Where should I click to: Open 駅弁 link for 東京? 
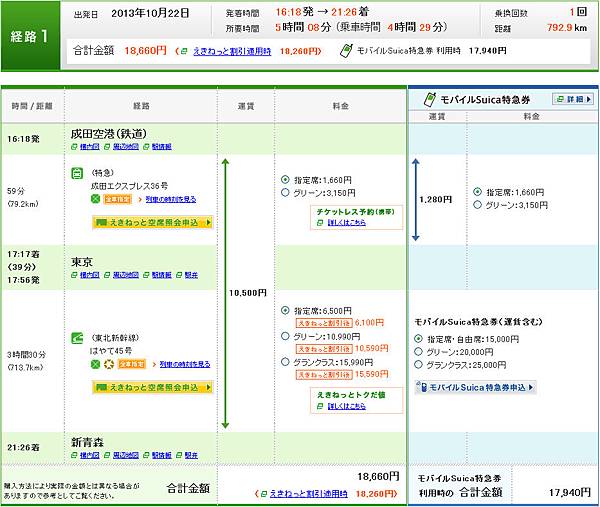click(x=191, y=275)
